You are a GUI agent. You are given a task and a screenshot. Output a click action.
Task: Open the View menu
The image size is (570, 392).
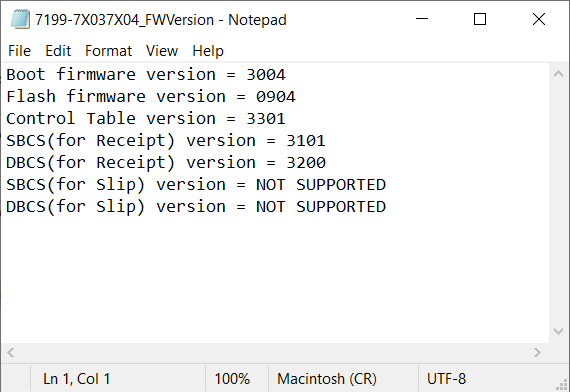162,51
